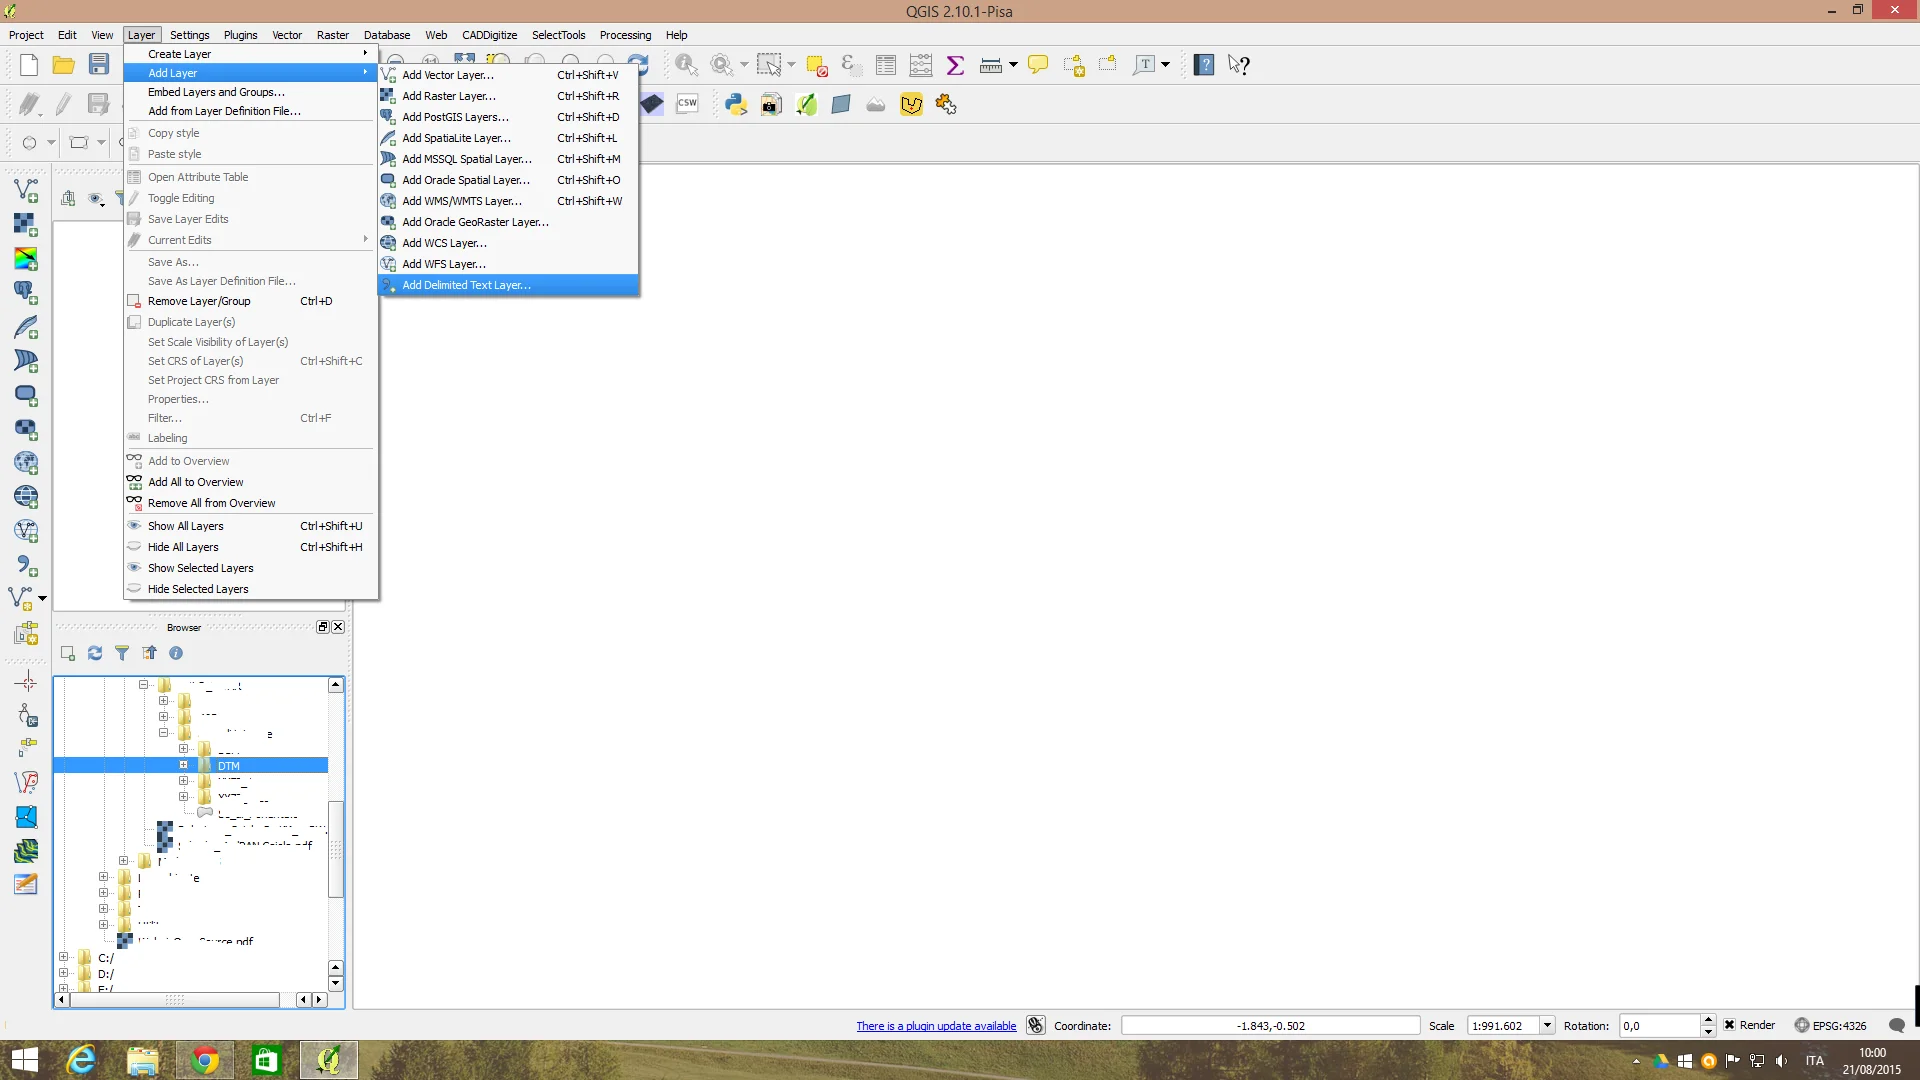Click the Save Project floppy icon

[x=99, y=65]
